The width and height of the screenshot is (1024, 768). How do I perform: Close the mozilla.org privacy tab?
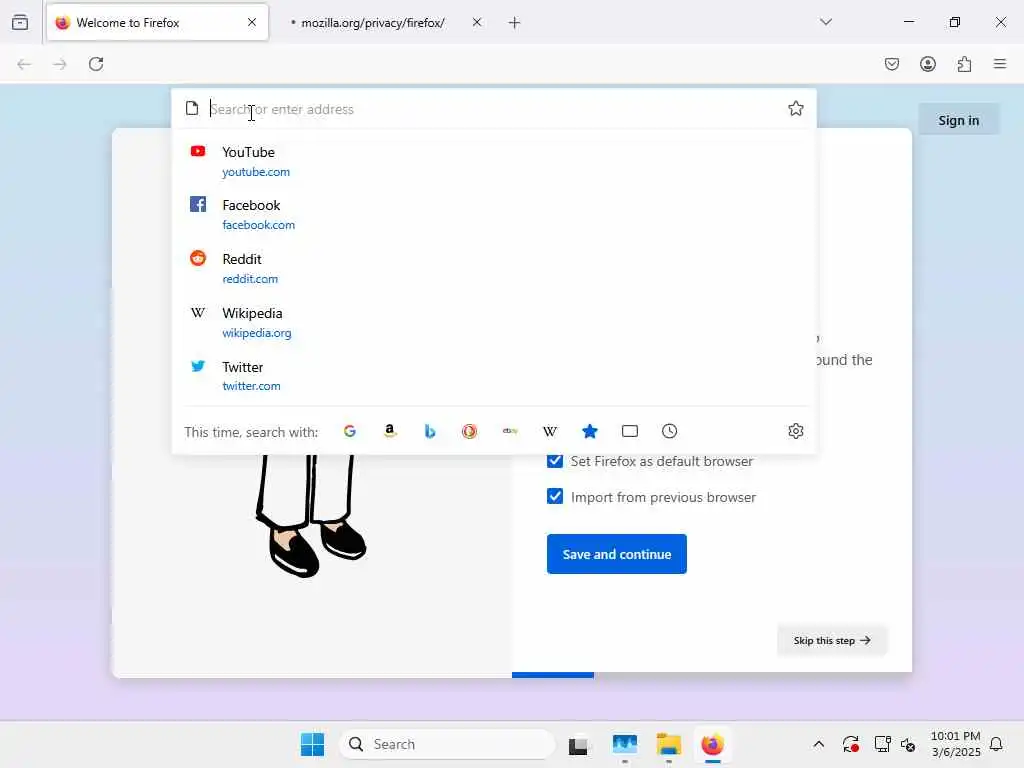[x=477, y=22]
